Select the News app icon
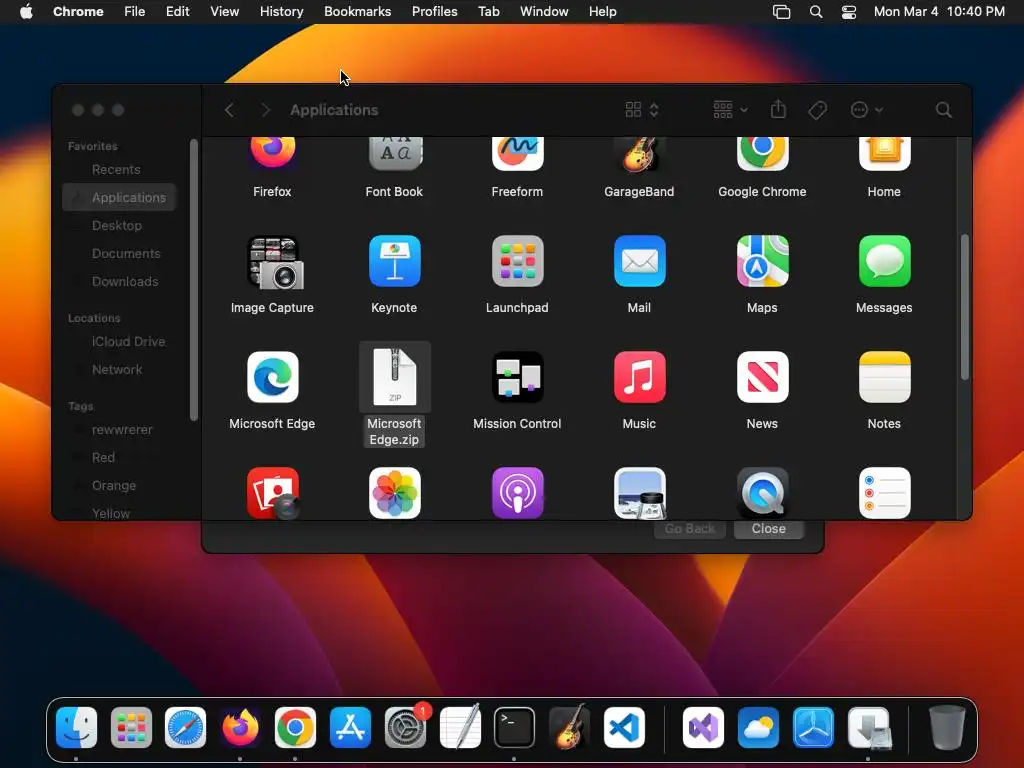This screenshot has width=1024, height=768. click(762, 377)
